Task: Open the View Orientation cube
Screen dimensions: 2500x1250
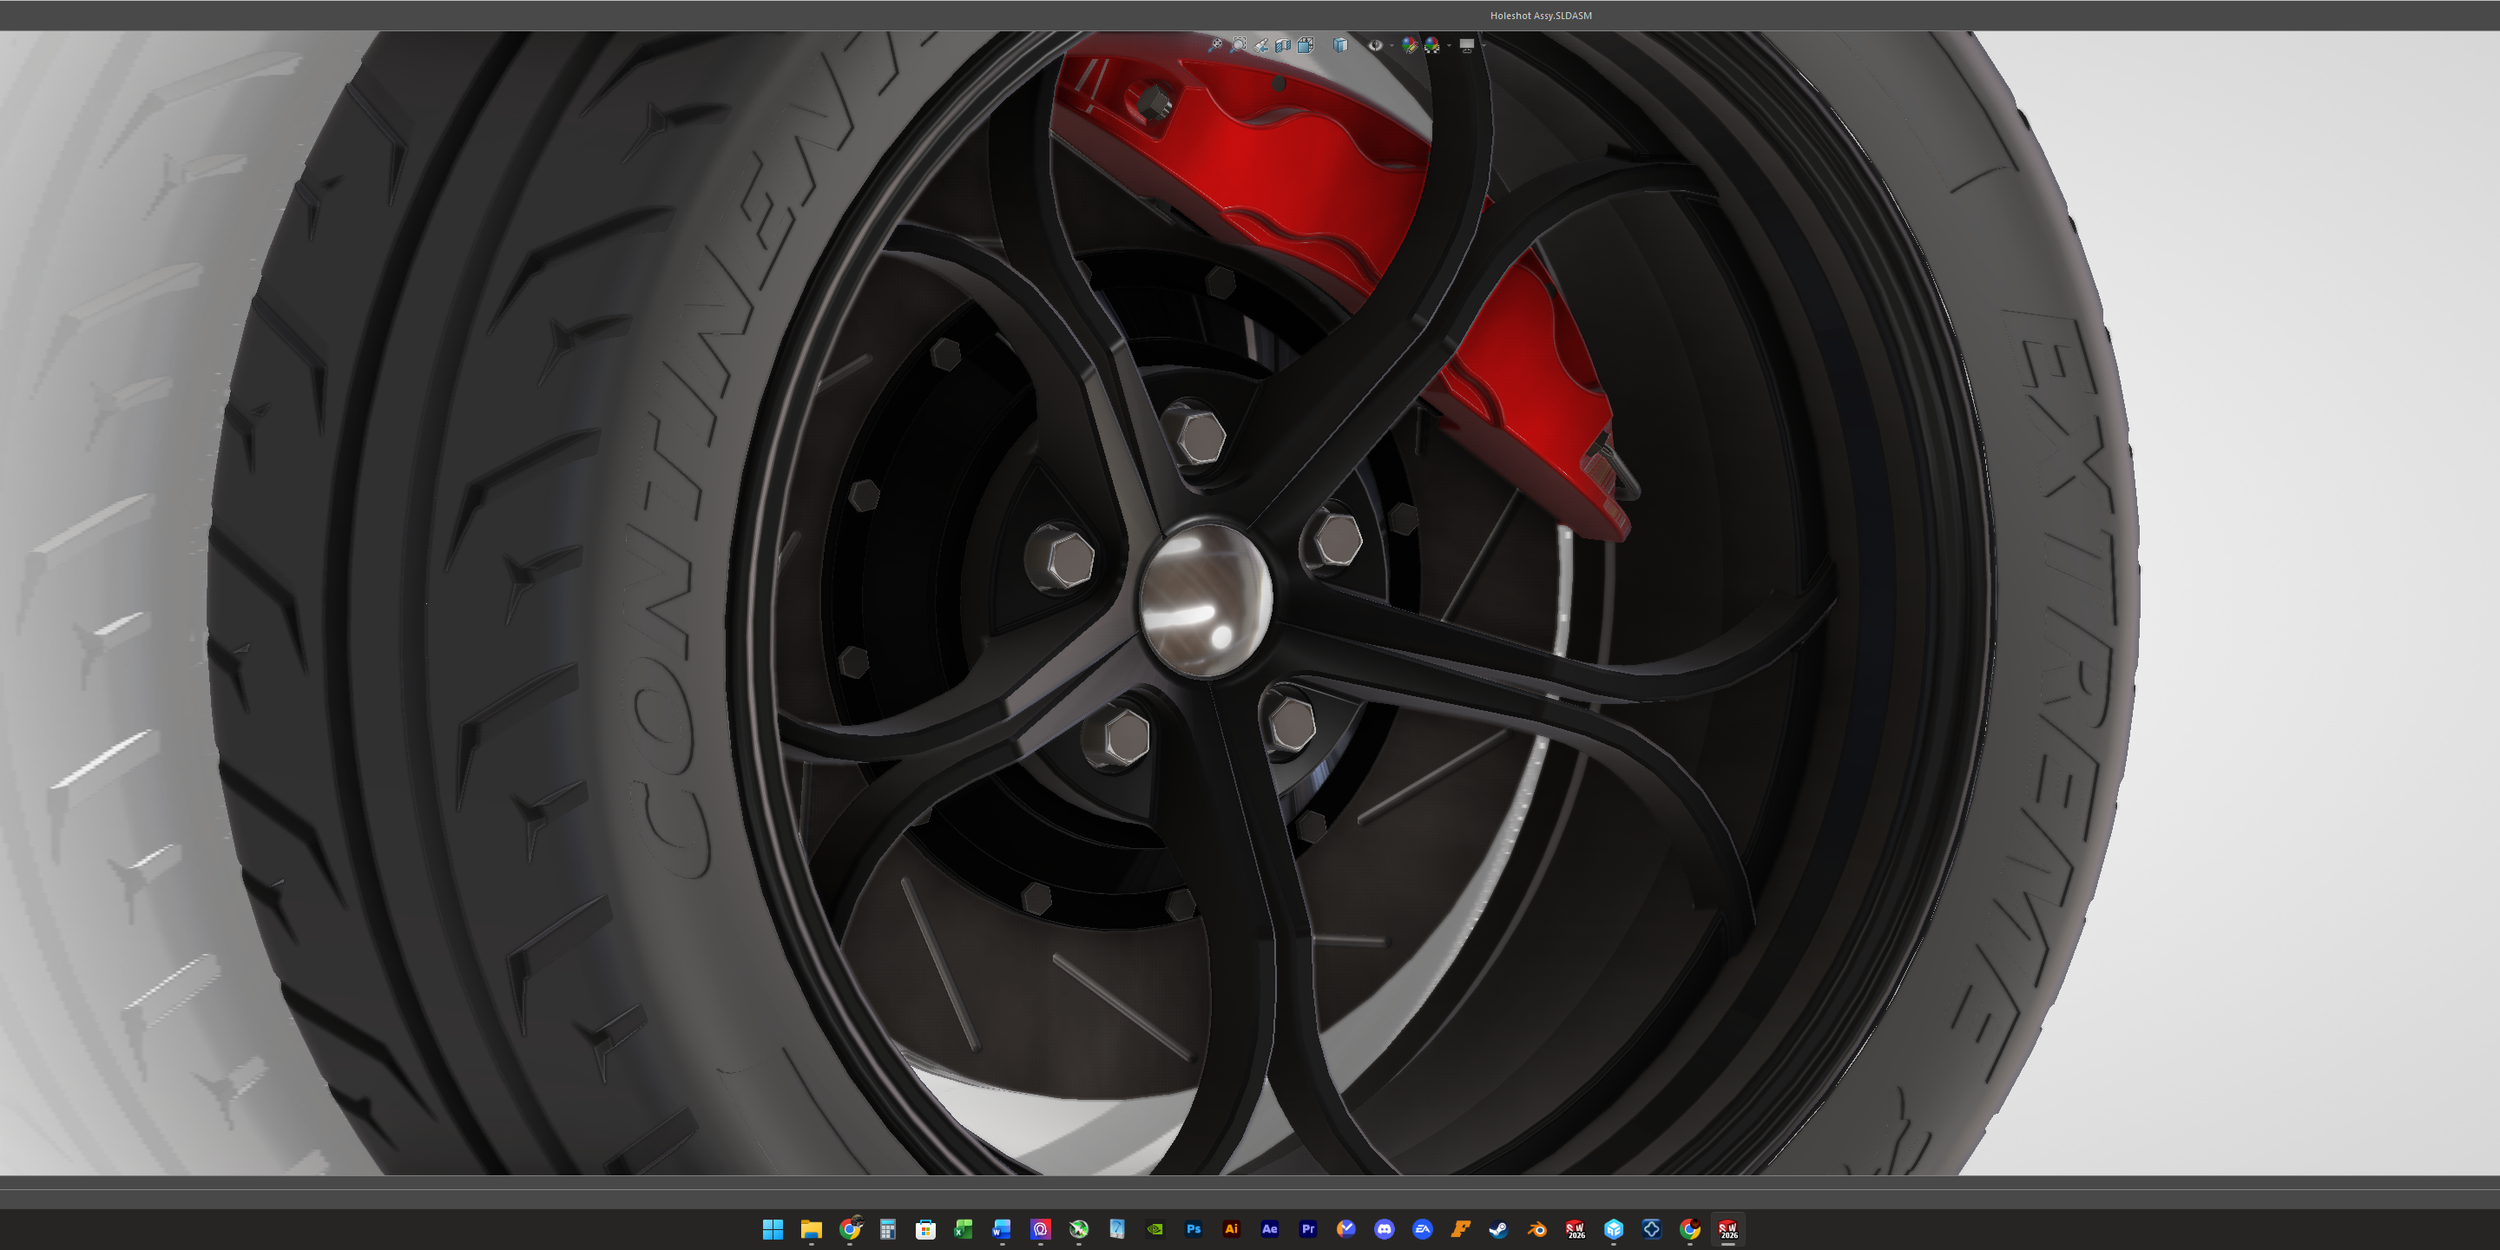Action: (x=1305, y=45)
